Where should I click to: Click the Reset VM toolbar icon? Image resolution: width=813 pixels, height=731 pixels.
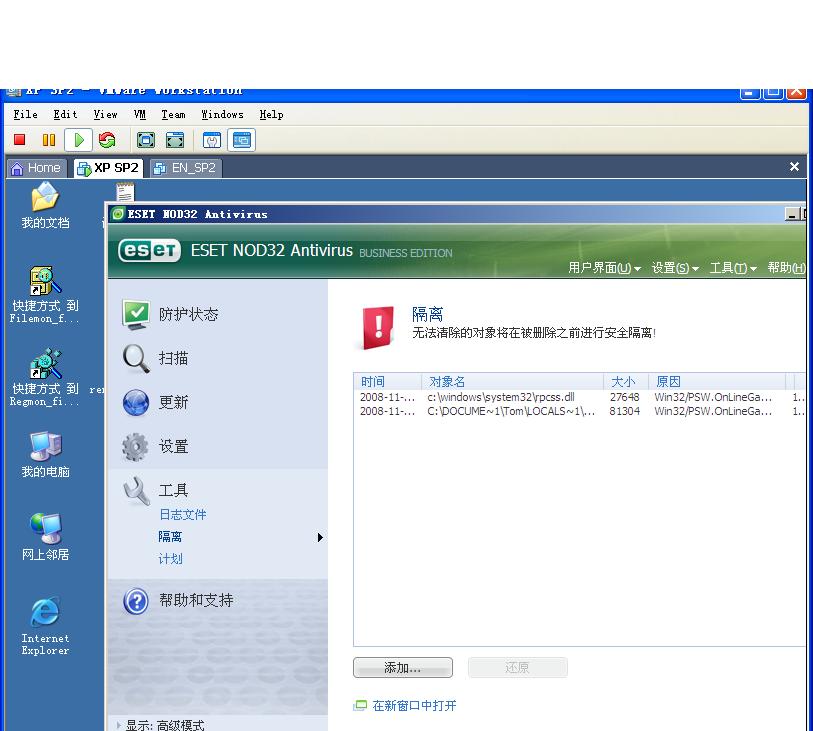[107, 139]
